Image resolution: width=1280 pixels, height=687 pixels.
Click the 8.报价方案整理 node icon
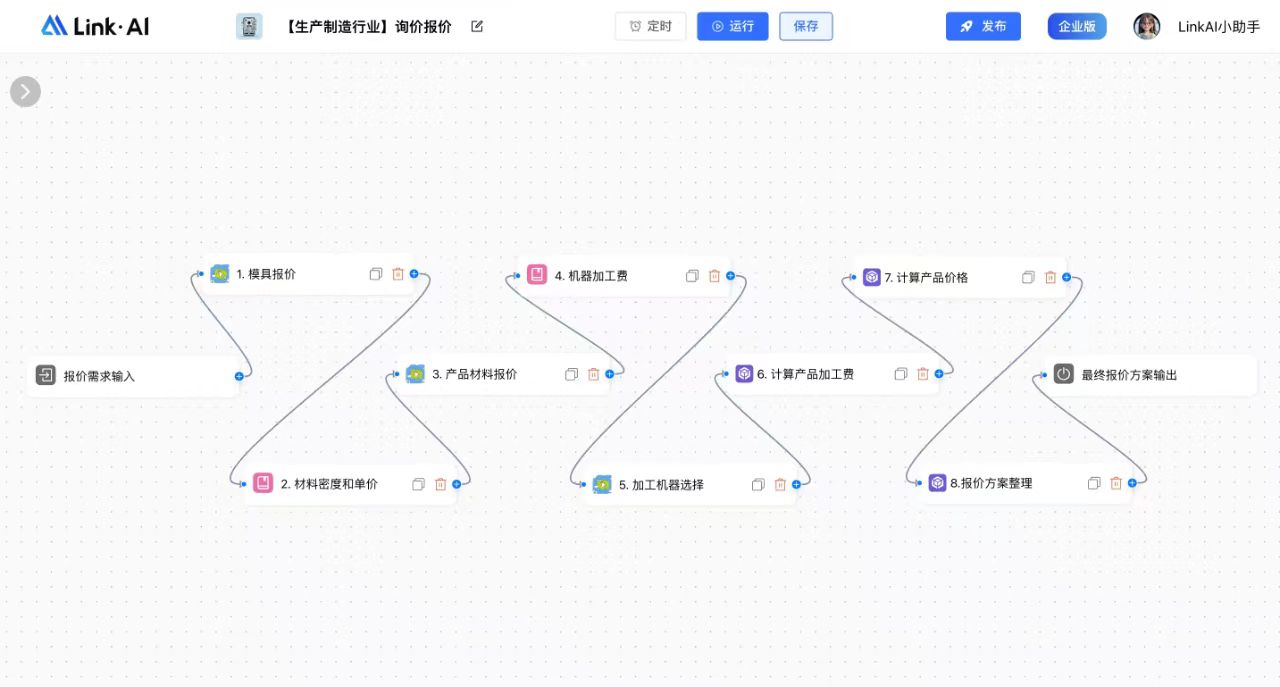point(937,483)
